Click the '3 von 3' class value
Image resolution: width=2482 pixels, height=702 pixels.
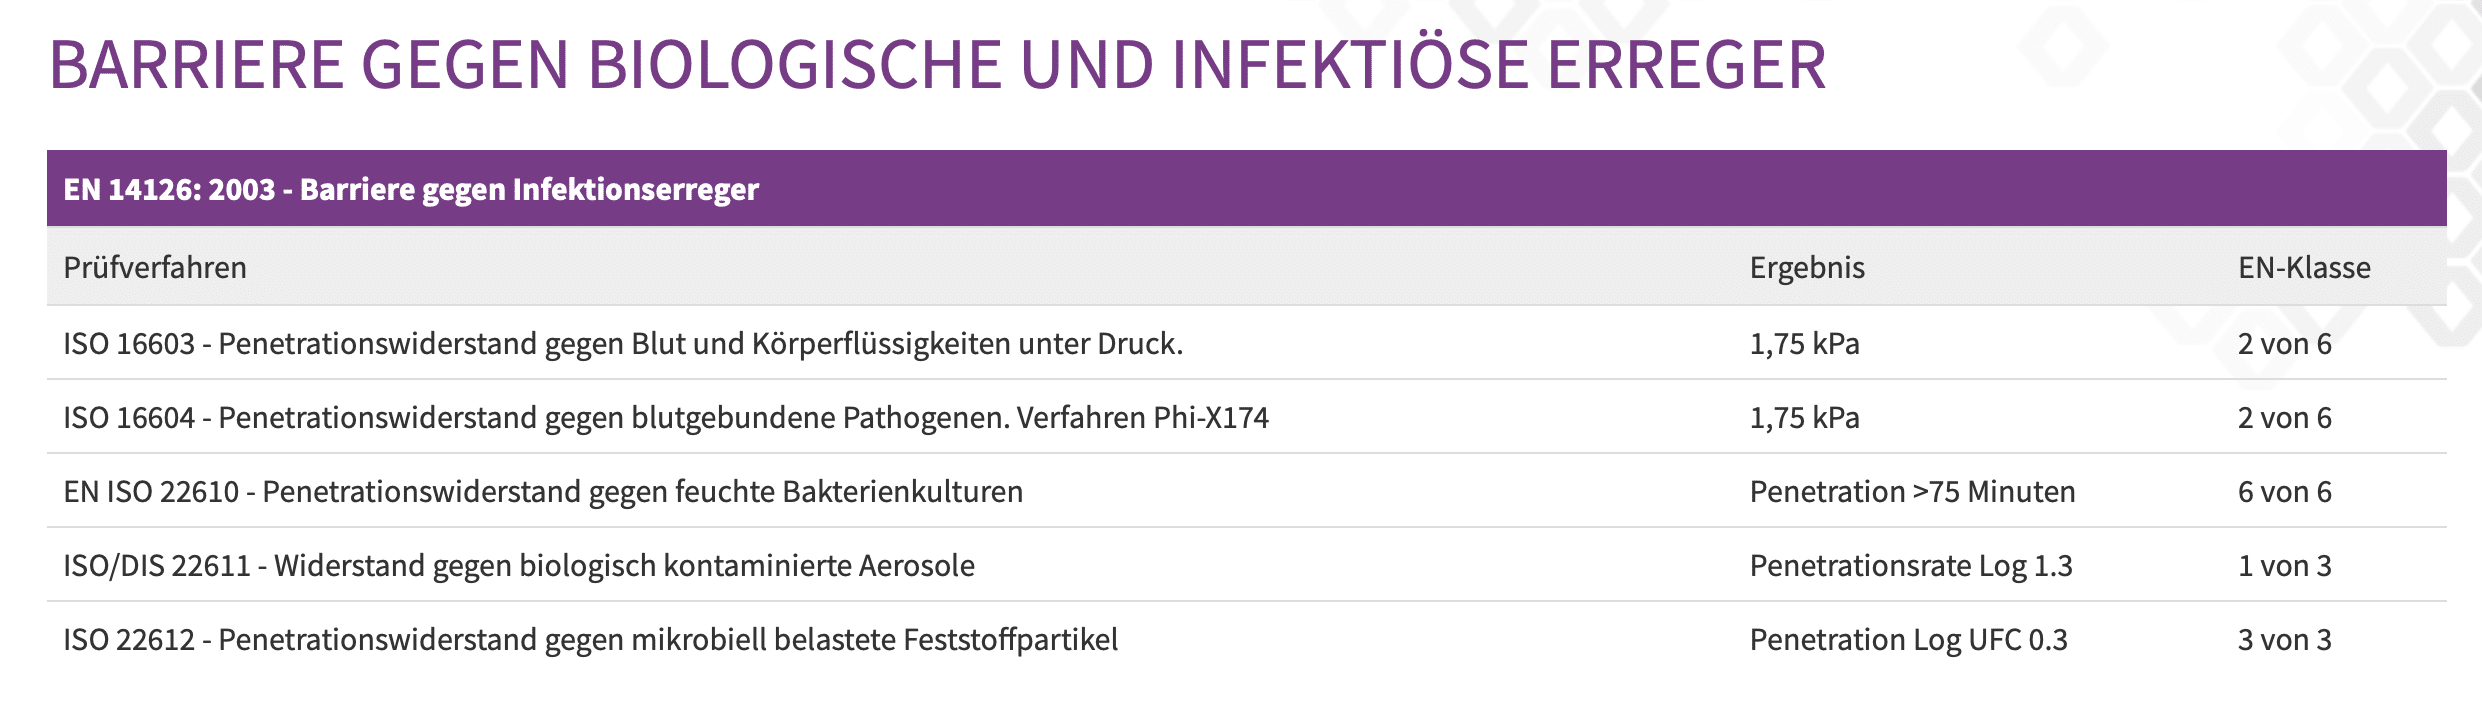point(2284,640)
